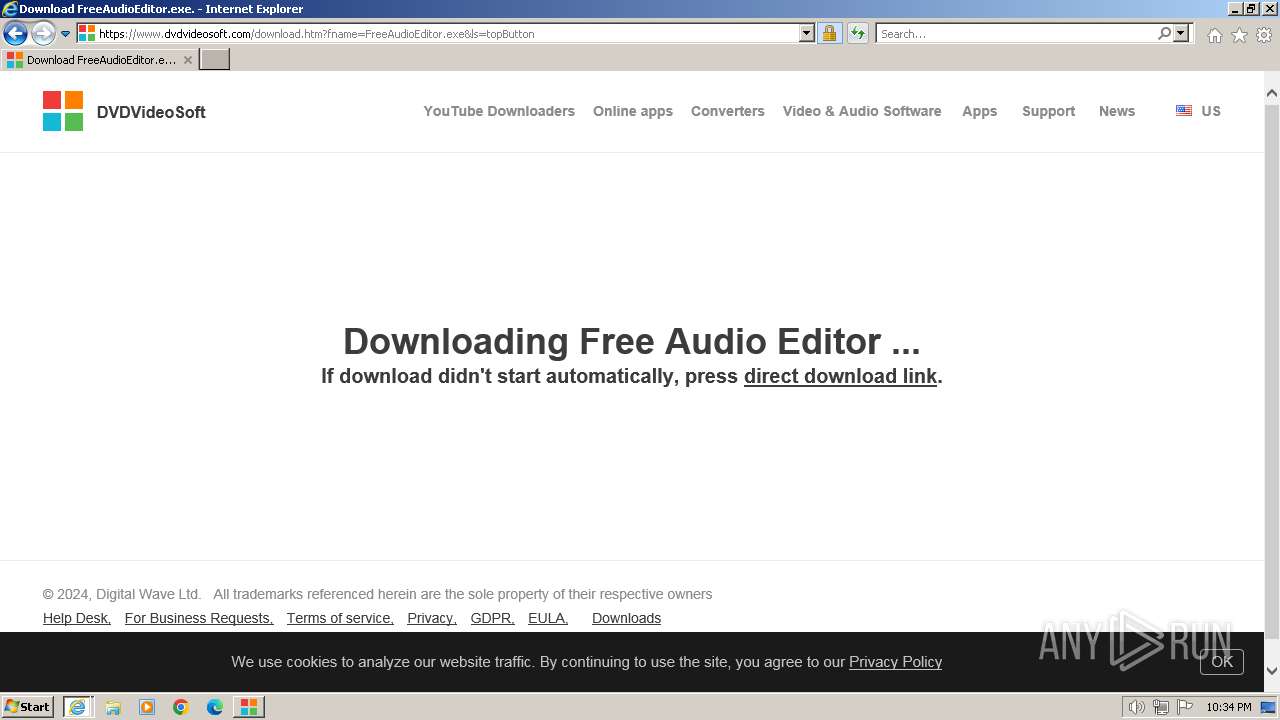Click the clock showing 10:34 PM
Viewport: 1280px width, 720px height.
1229,707
